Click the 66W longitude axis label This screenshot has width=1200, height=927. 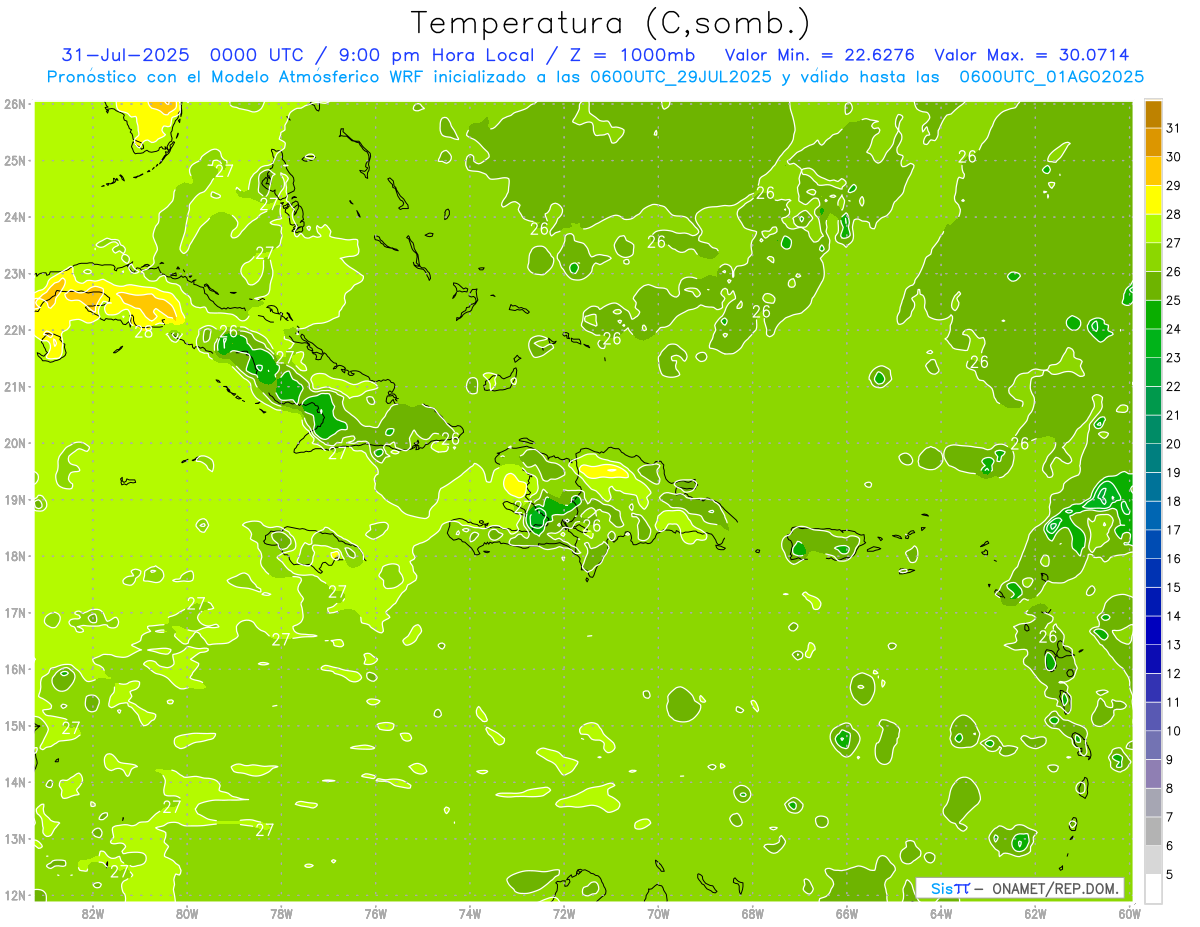847,913
